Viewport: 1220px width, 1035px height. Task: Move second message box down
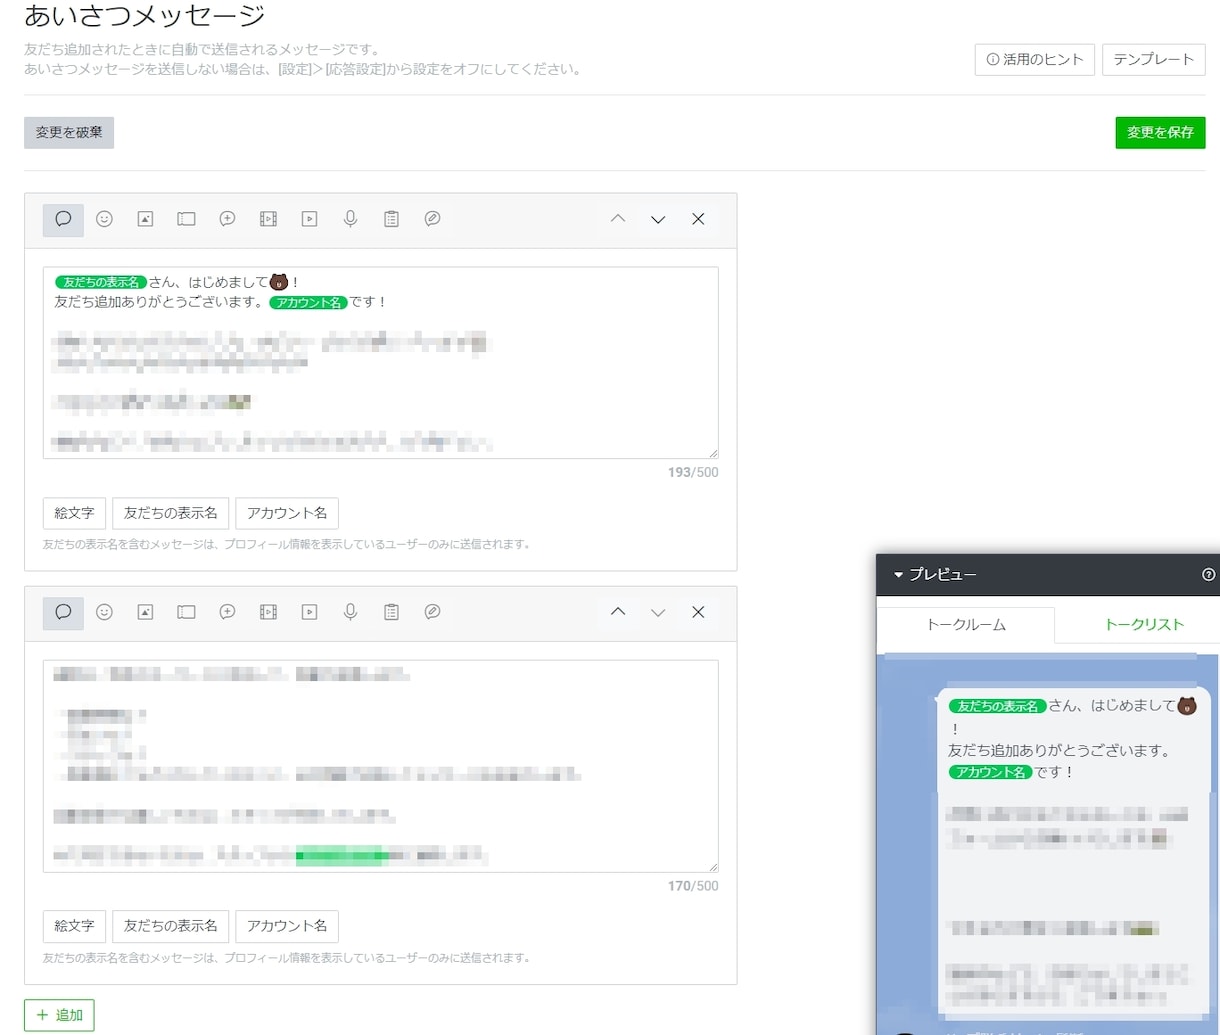[x=658, y=612]
